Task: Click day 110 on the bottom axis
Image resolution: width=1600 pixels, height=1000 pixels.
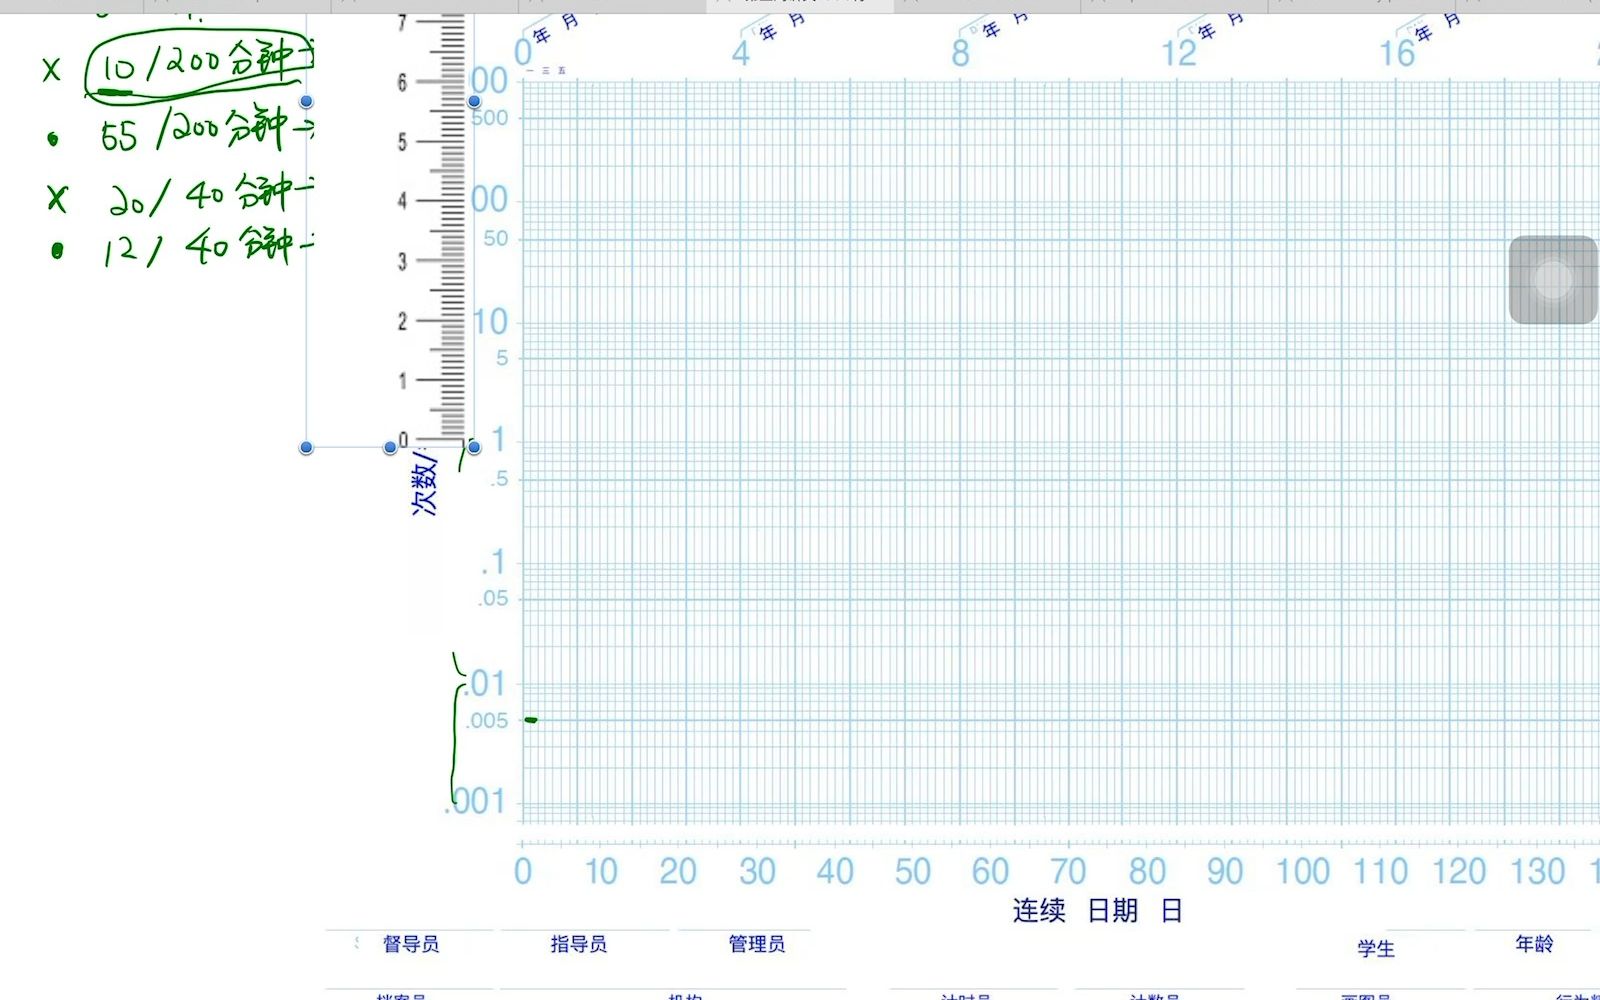Action: click(x=1380, y=872)
